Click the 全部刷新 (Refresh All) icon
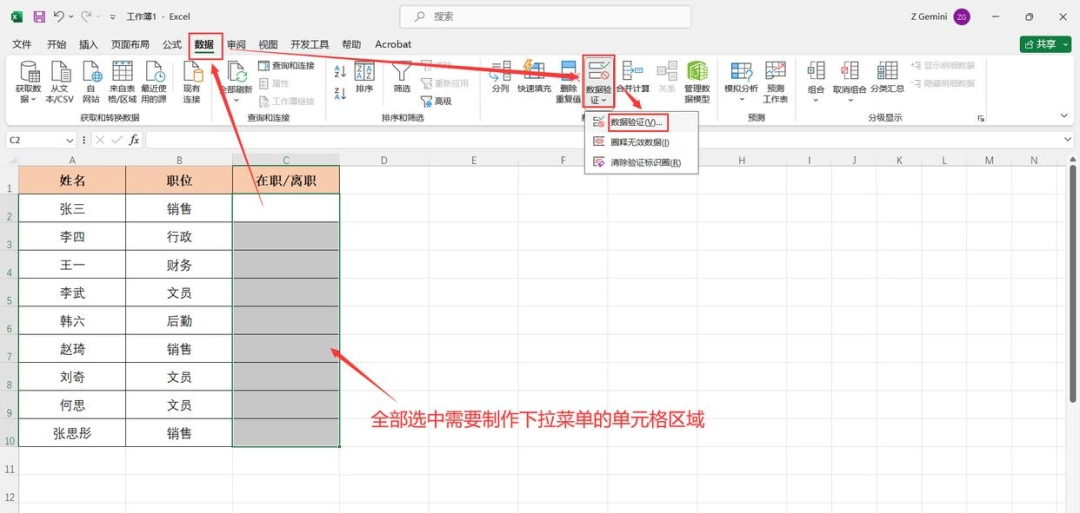 coord(236,72)
